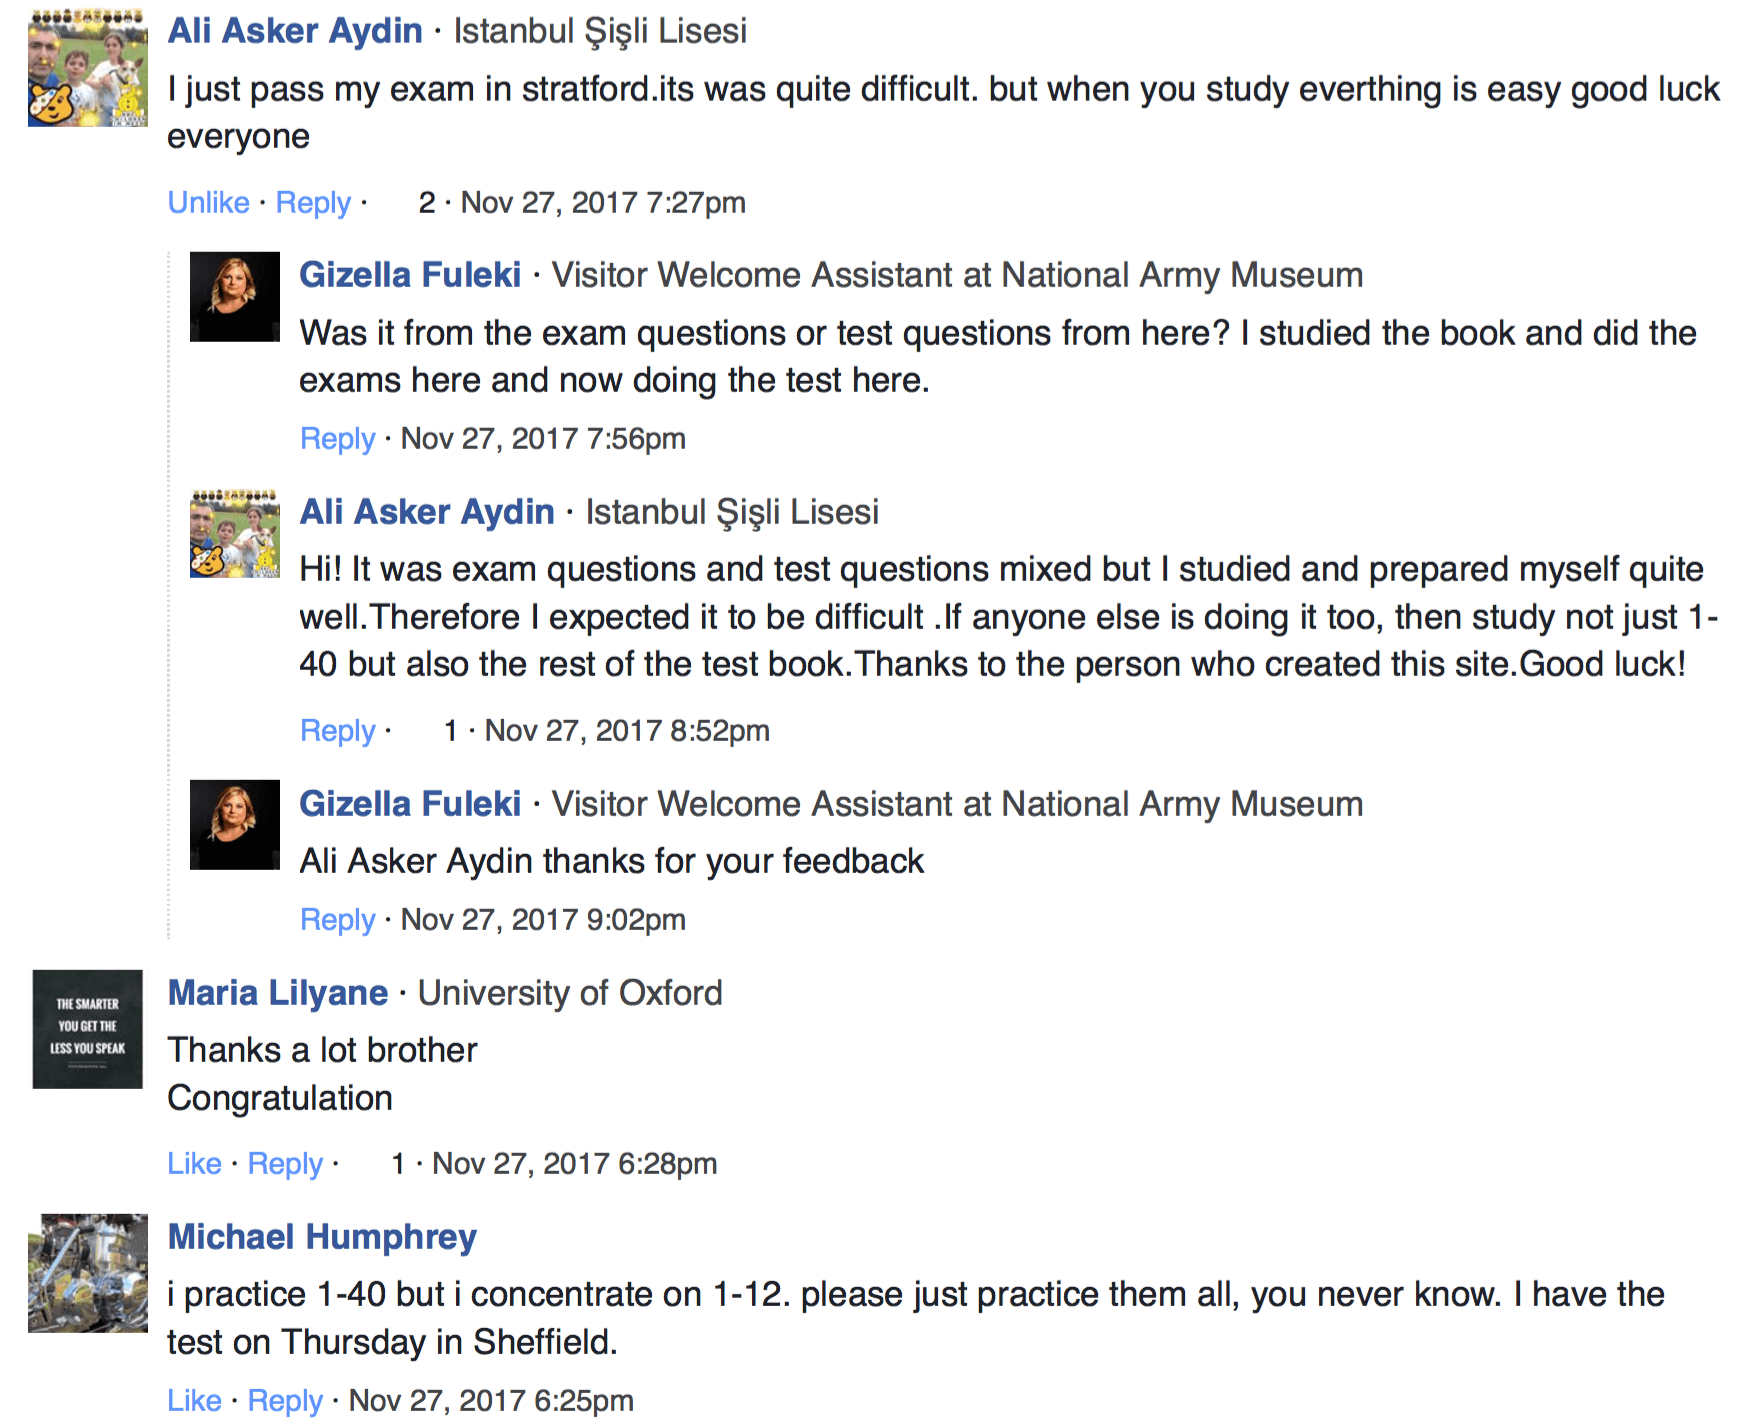Click Michael Humphrey's motorcycle profile picture

[x=88, y=1273]
